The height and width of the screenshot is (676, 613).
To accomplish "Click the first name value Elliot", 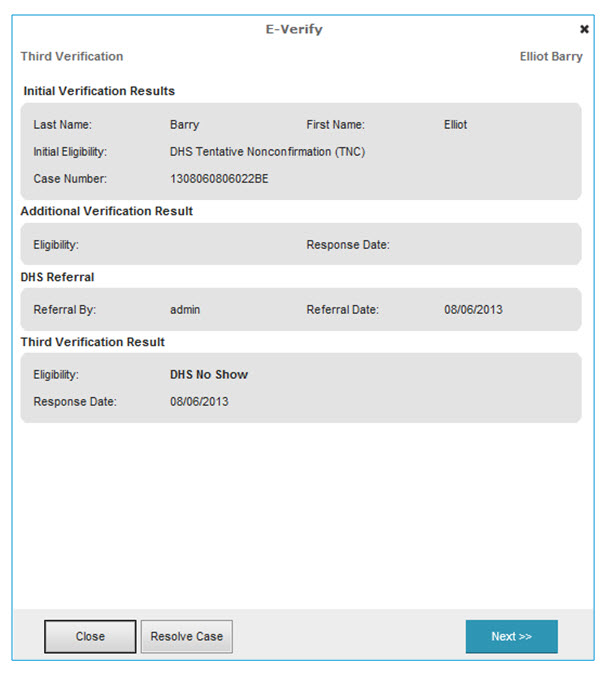I will tap(456, 125).
